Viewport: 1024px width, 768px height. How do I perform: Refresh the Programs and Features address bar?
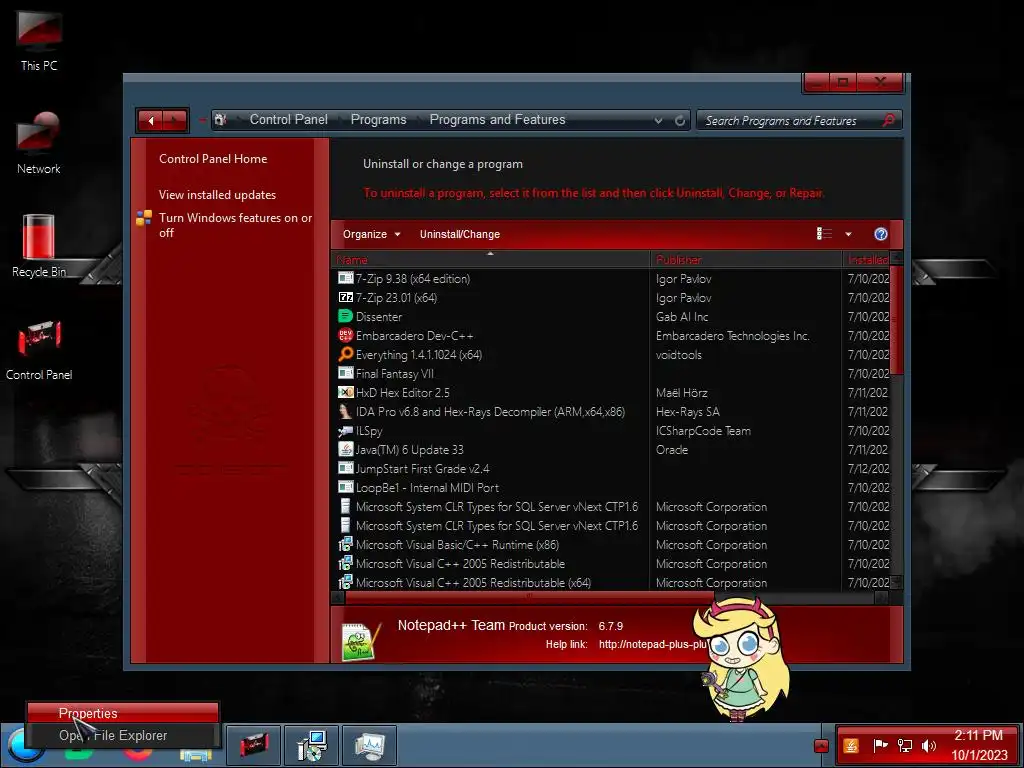coord(680,121)
